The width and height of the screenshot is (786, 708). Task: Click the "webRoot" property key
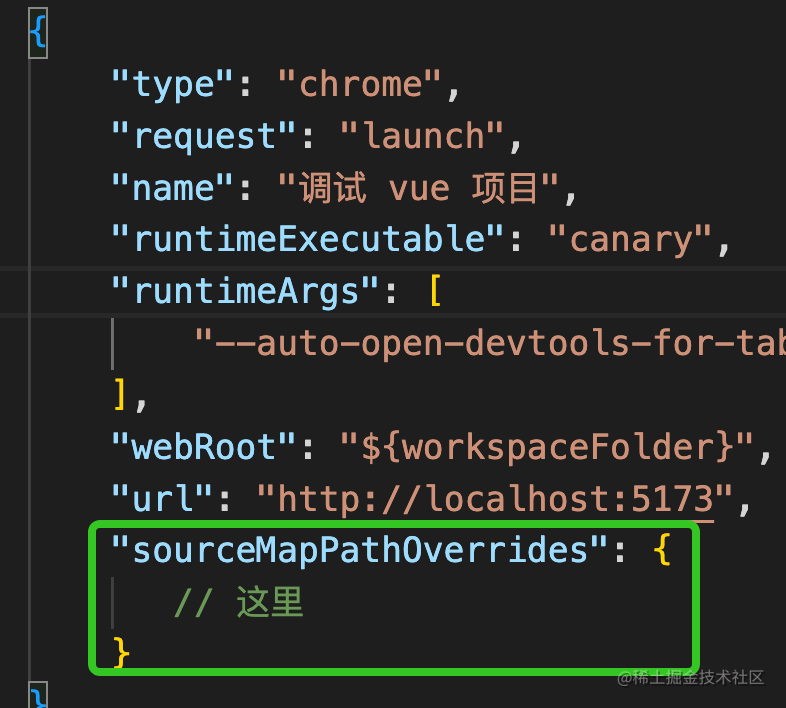point(204,447)
